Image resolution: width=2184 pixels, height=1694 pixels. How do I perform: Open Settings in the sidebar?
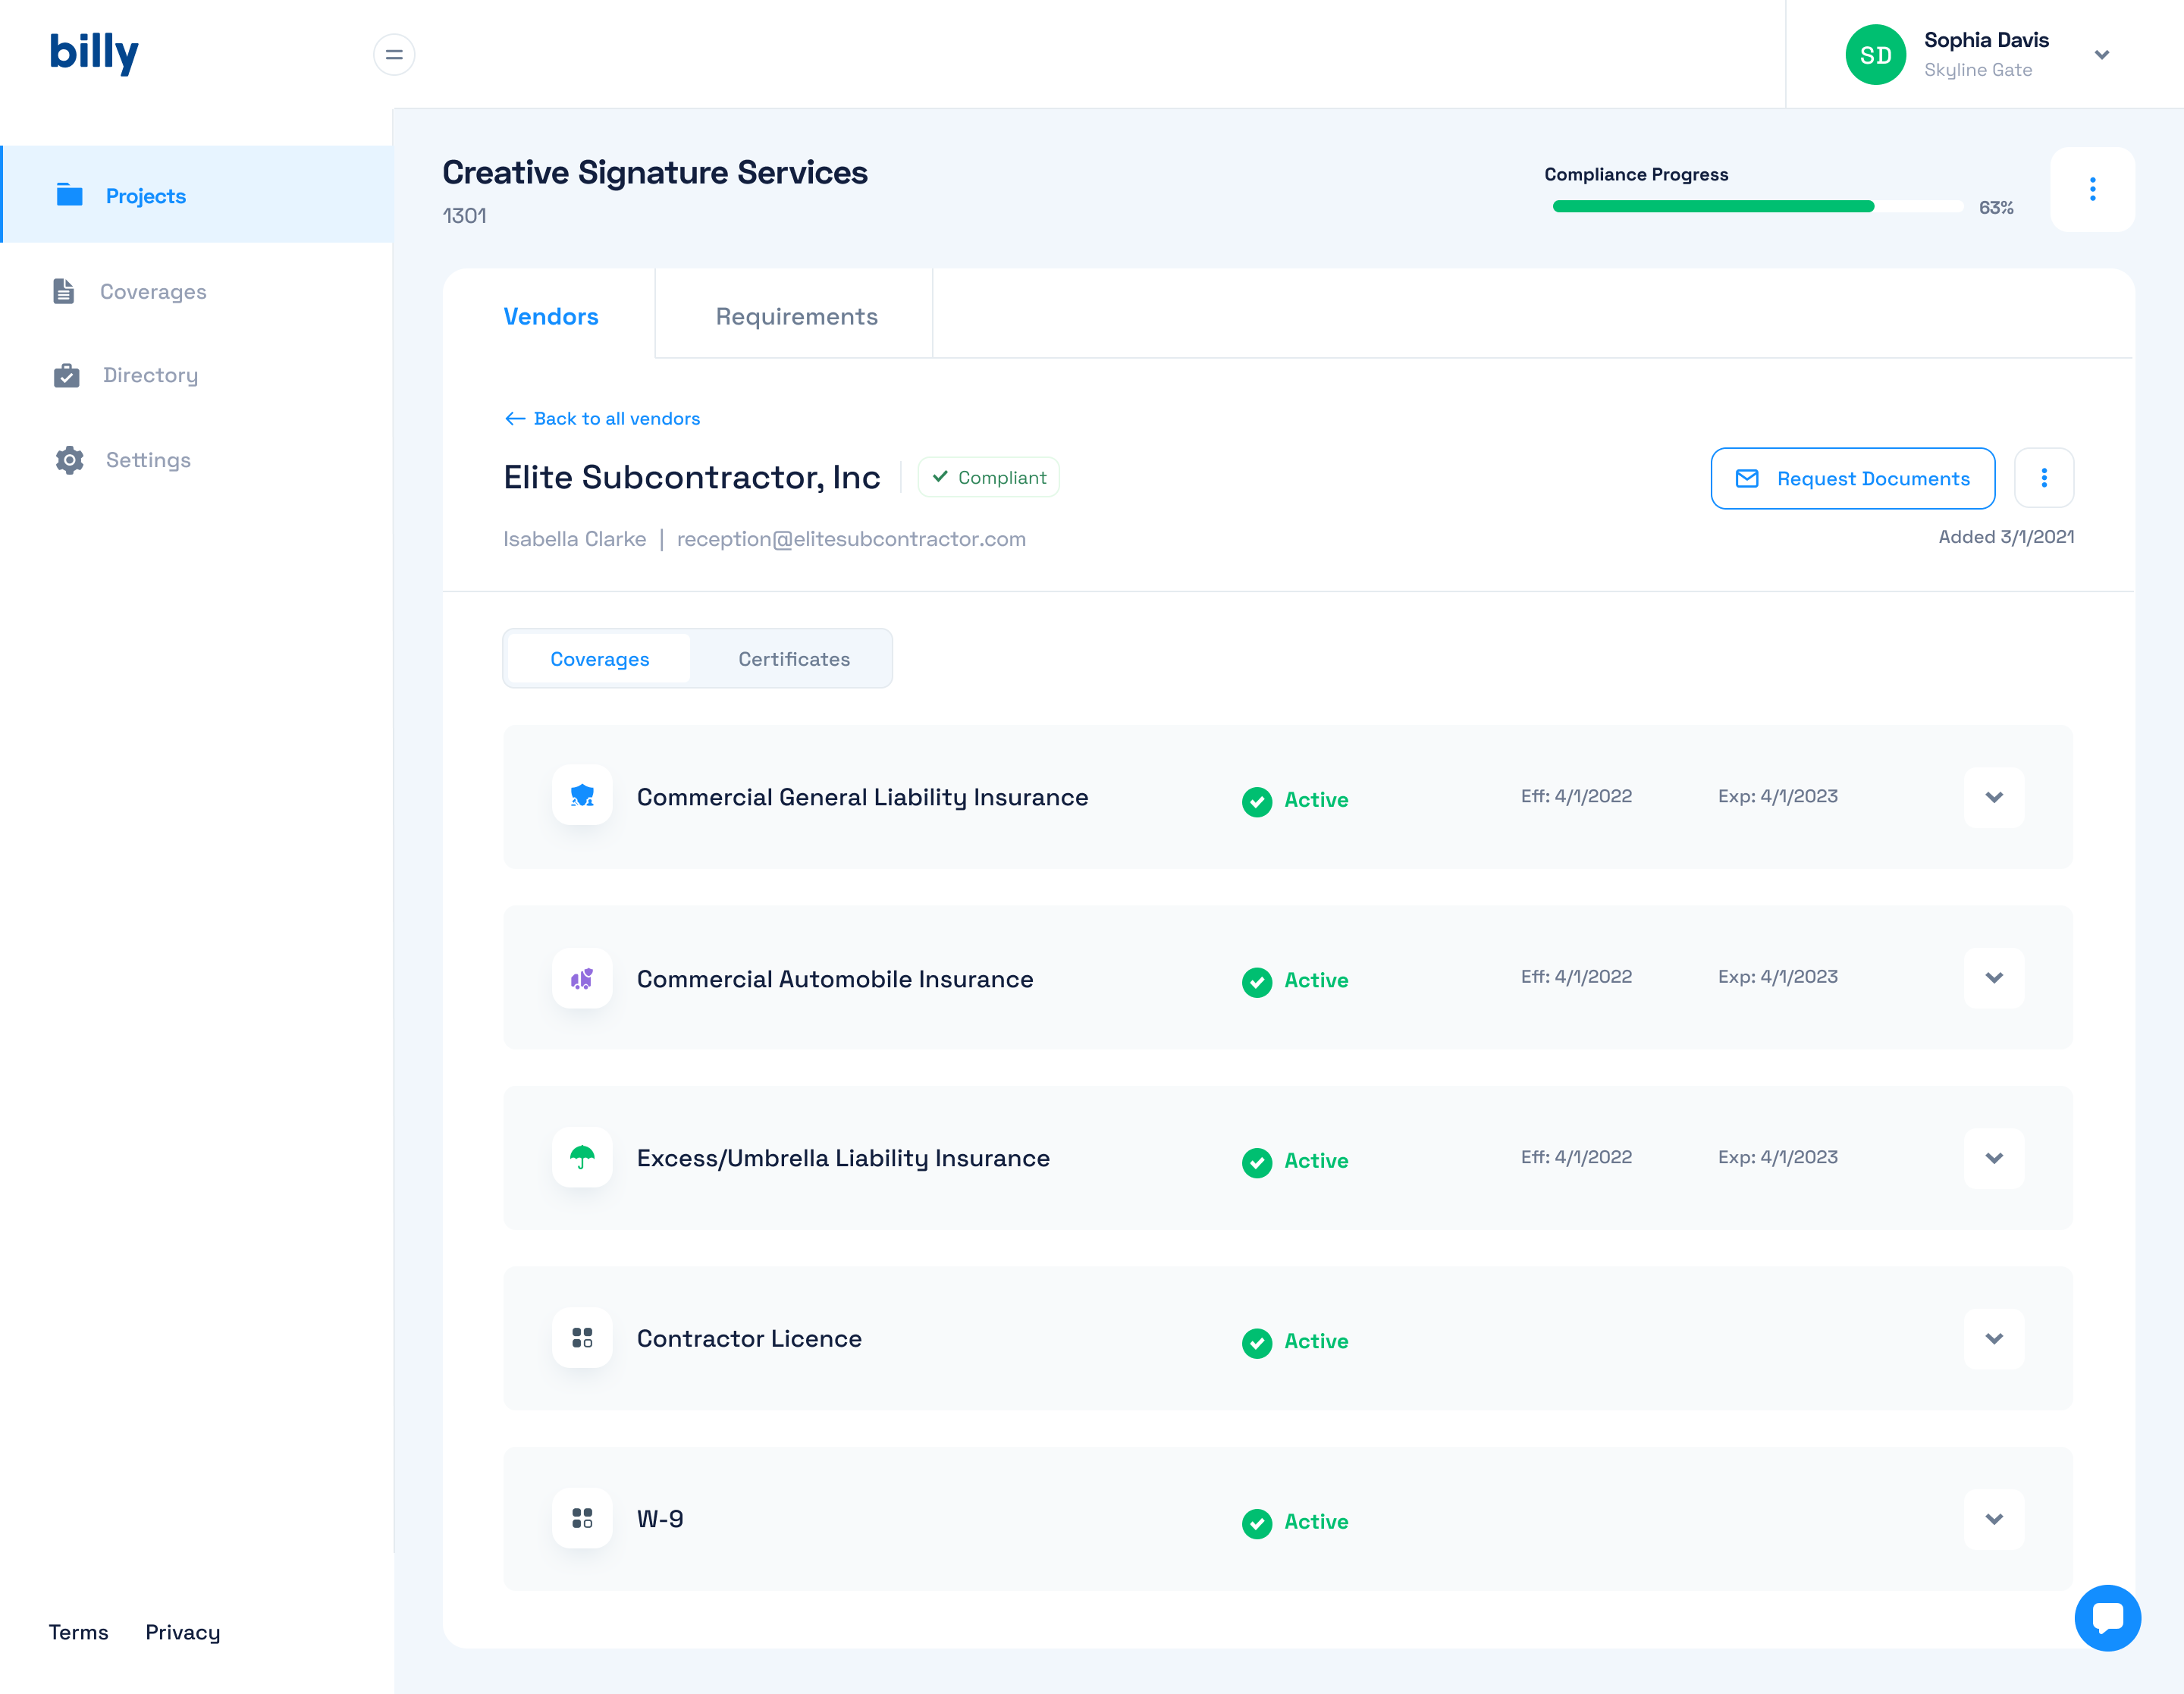tap(148, 460)
